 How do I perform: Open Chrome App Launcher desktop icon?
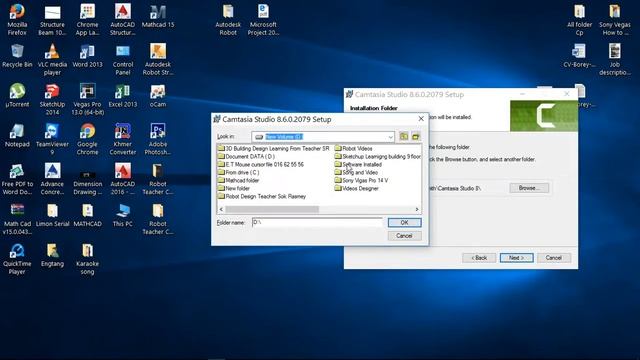(87, 20)
